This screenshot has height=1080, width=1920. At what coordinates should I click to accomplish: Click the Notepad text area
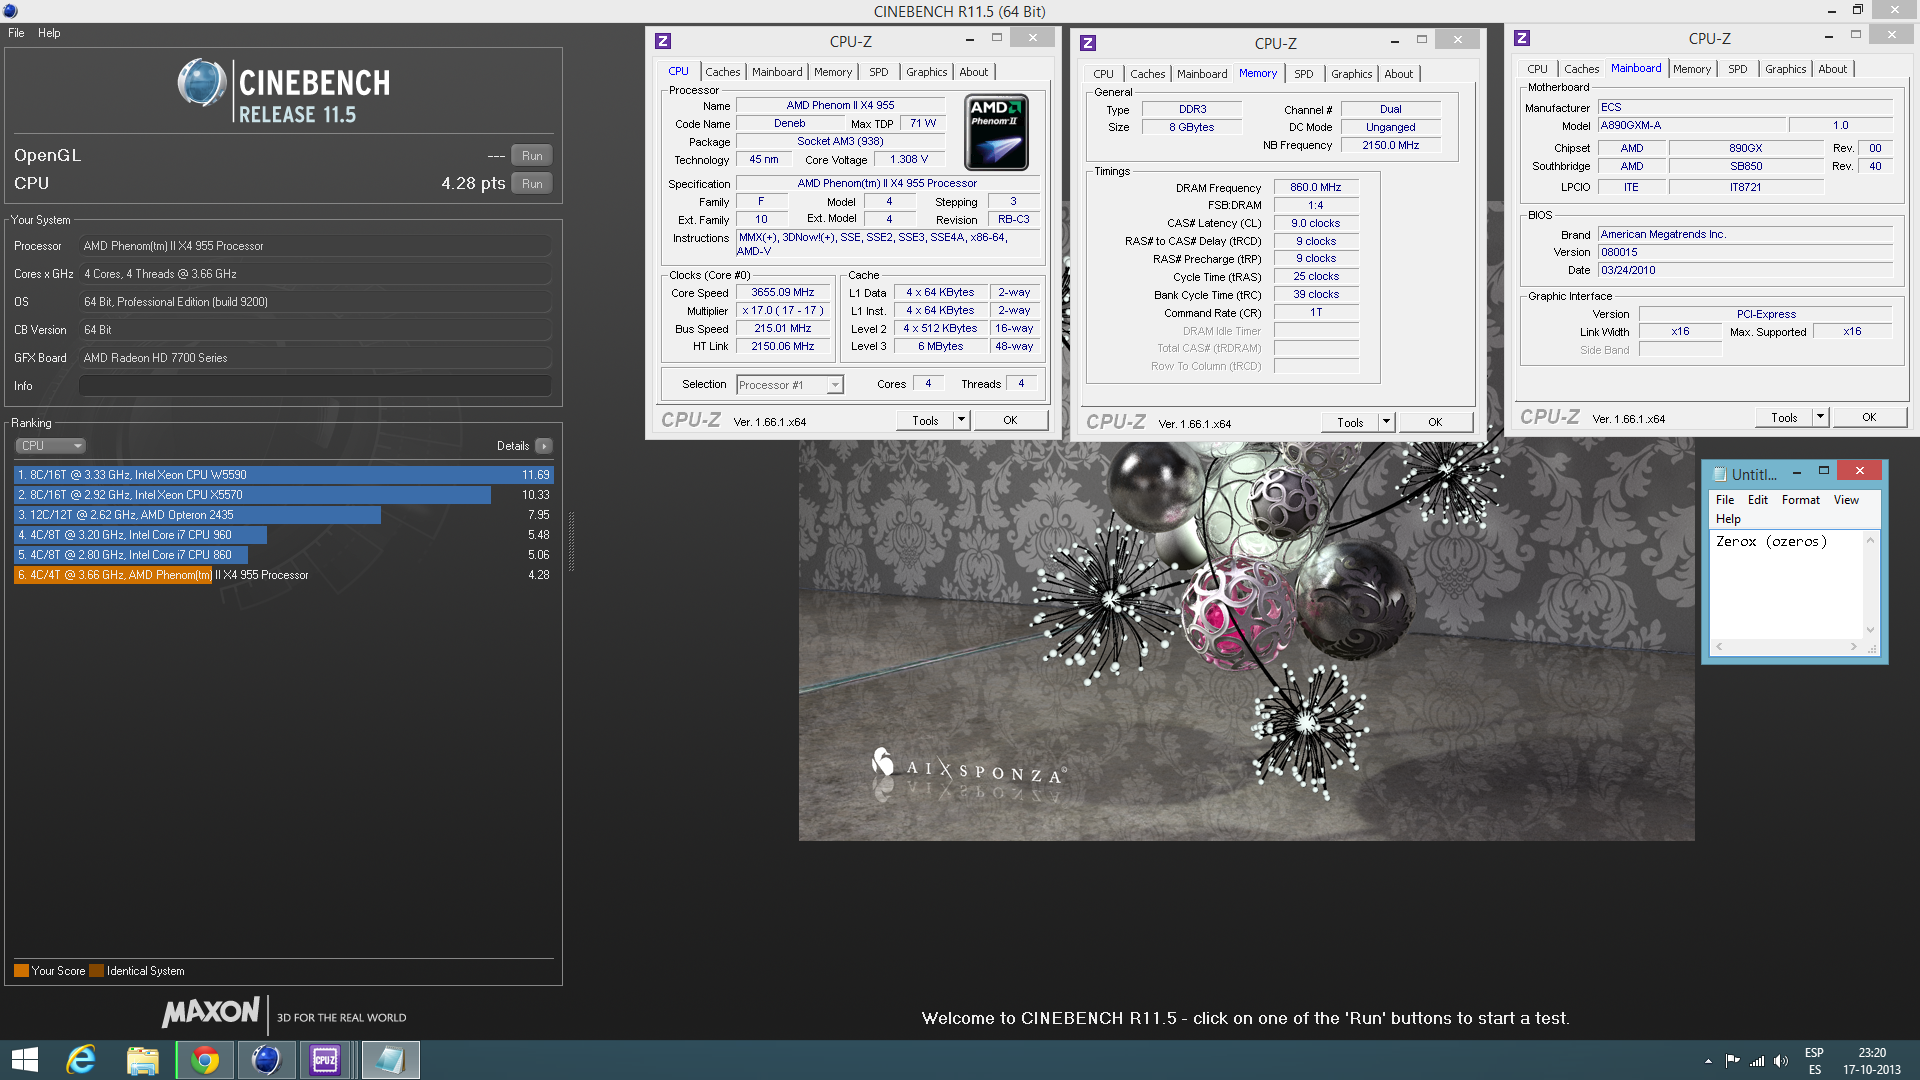click(x=1786, y=585)
